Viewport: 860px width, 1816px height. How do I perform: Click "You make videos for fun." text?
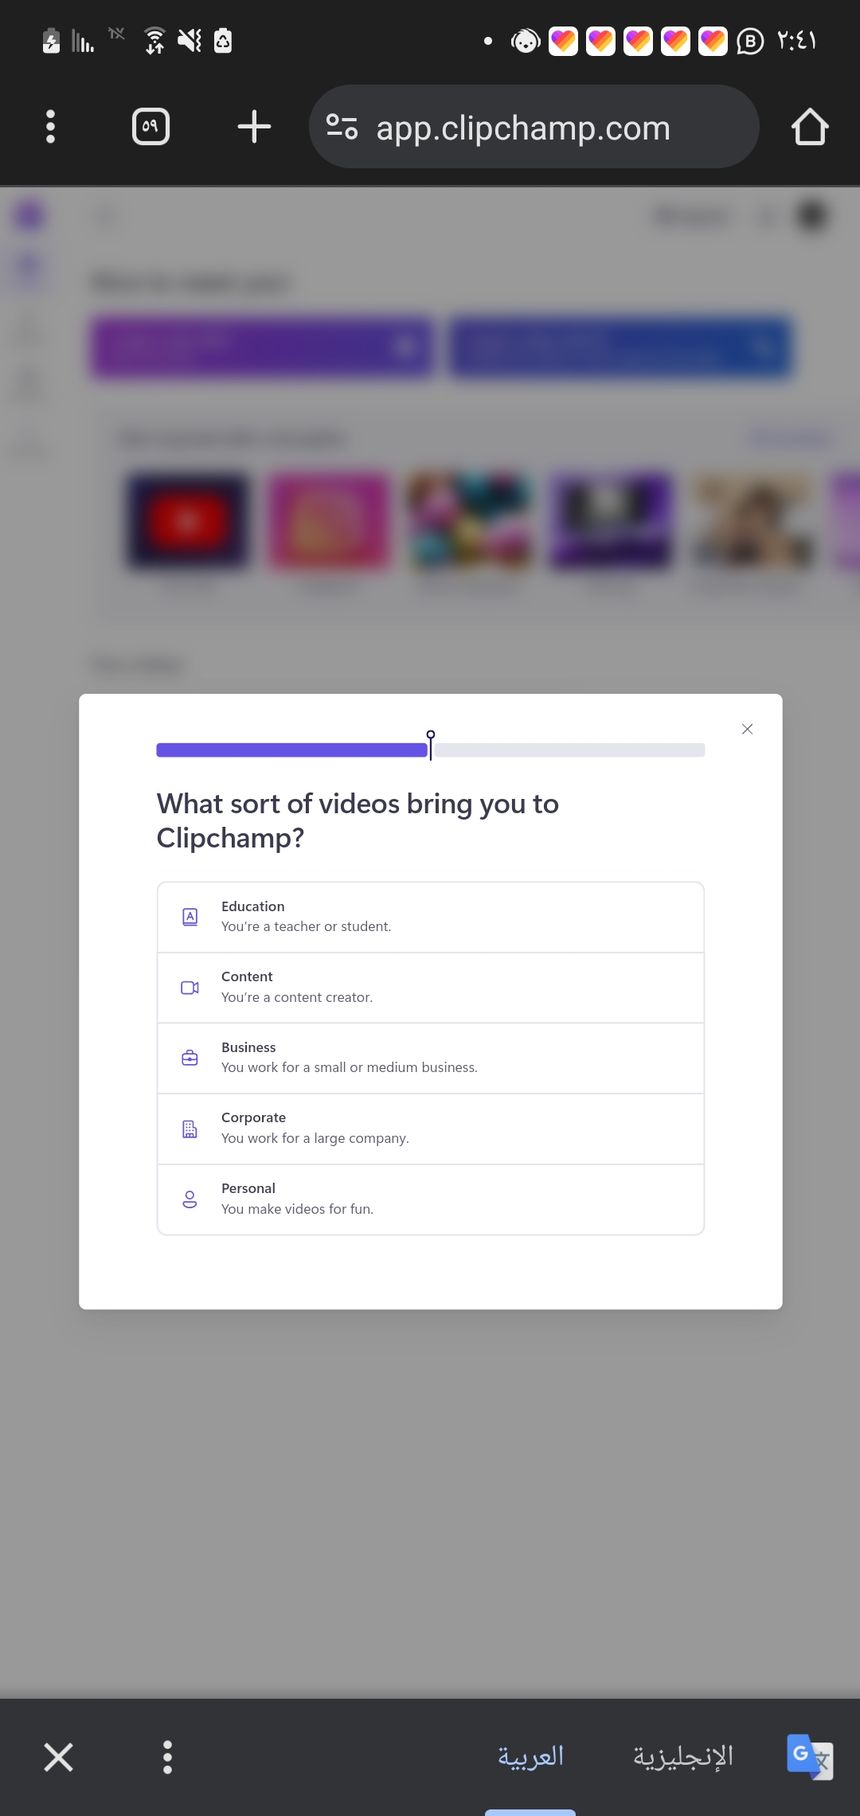click(297, 1209)
